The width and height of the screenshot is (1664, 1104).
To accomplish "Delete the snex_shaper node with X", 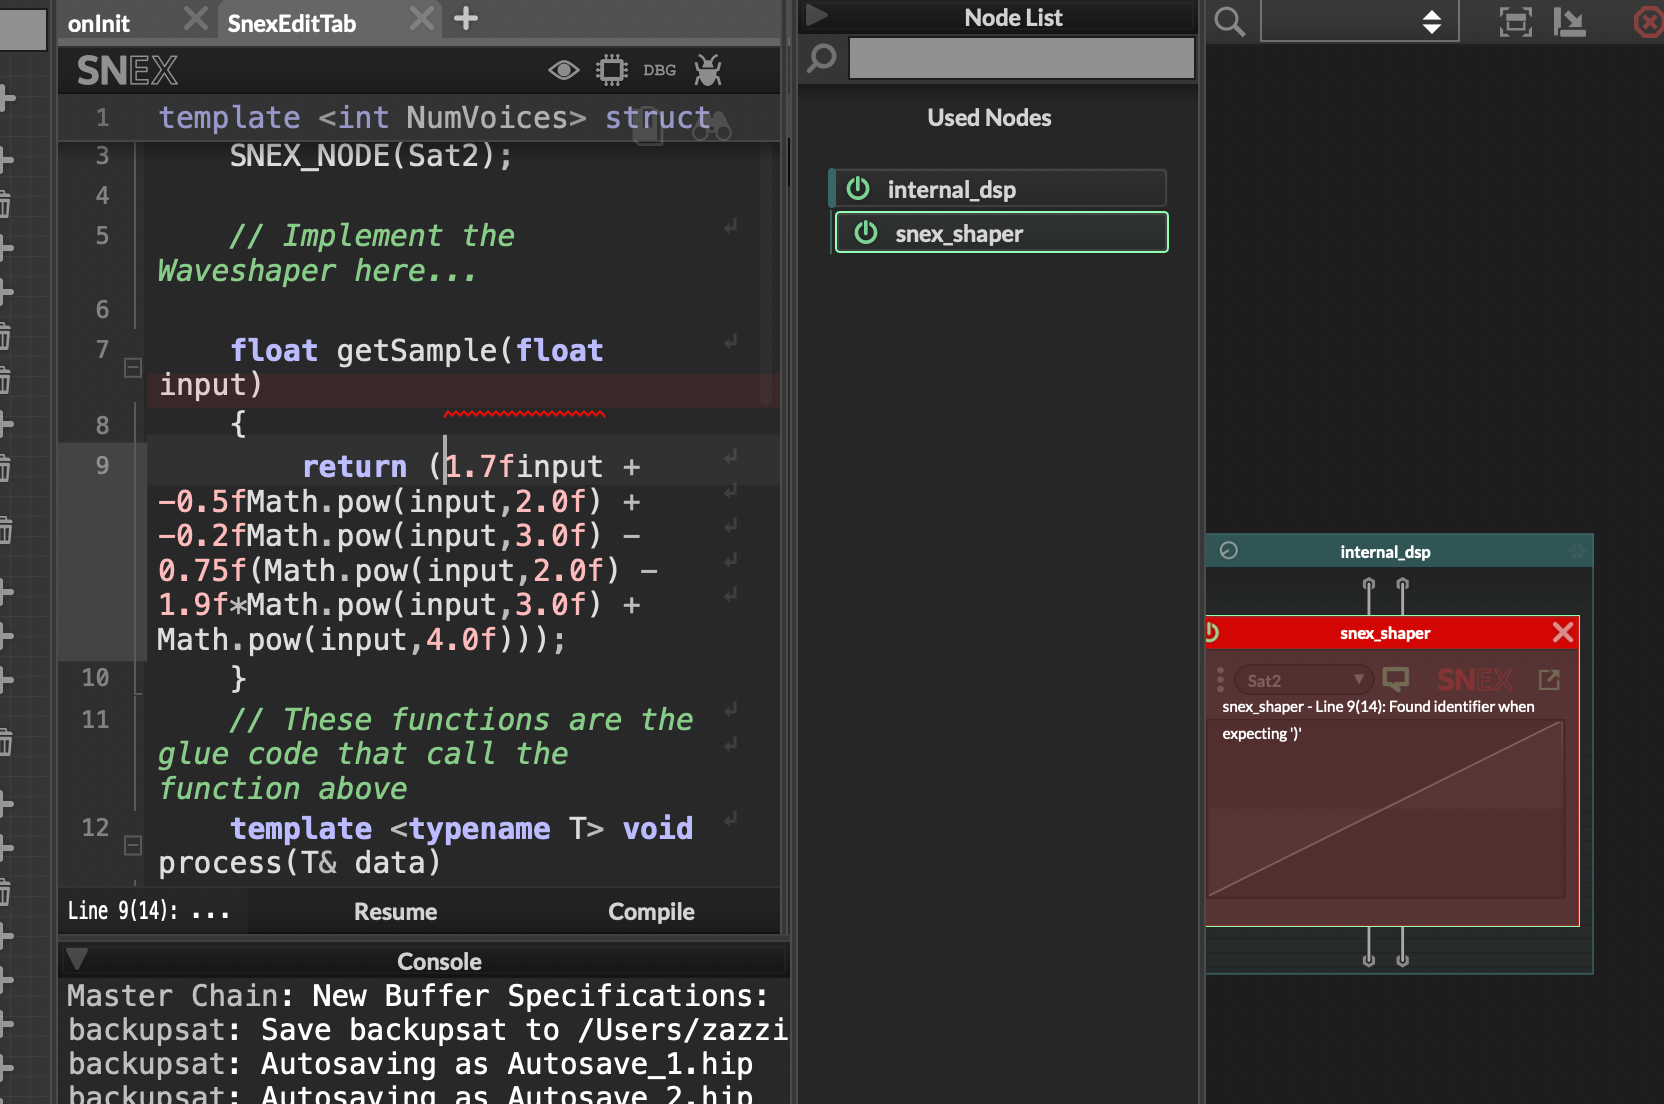I will click(x=1563, y=632).
